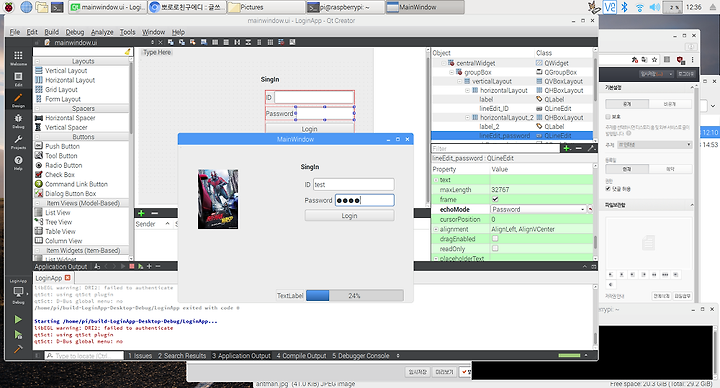The width and height of the screenshot is (720, 388).
Task: Enable the dragEnabled checkbox
Action: [x=495, y=239]
